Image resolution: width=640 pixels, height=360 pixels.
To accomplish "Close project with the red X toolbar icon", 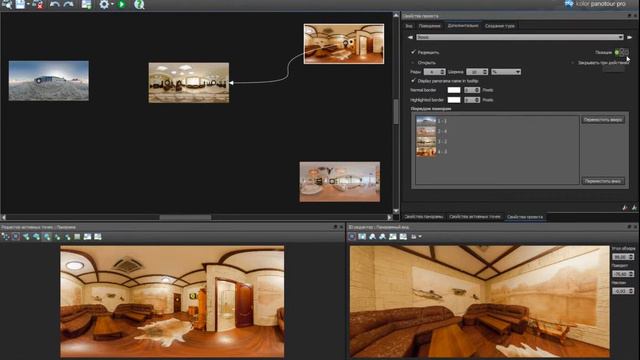I will pyautogui.click(x=38, y=4).
